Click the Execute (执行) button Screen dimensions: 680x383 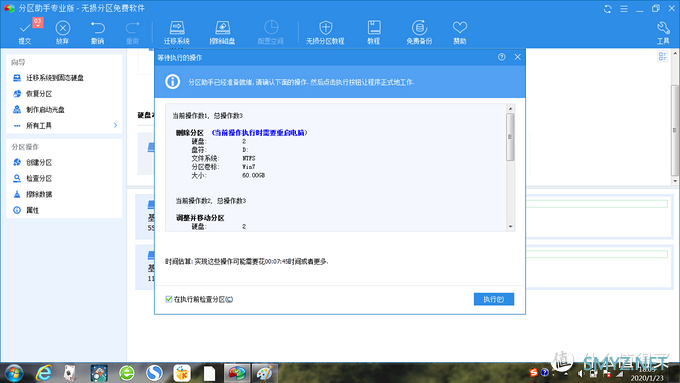(494, 299)
